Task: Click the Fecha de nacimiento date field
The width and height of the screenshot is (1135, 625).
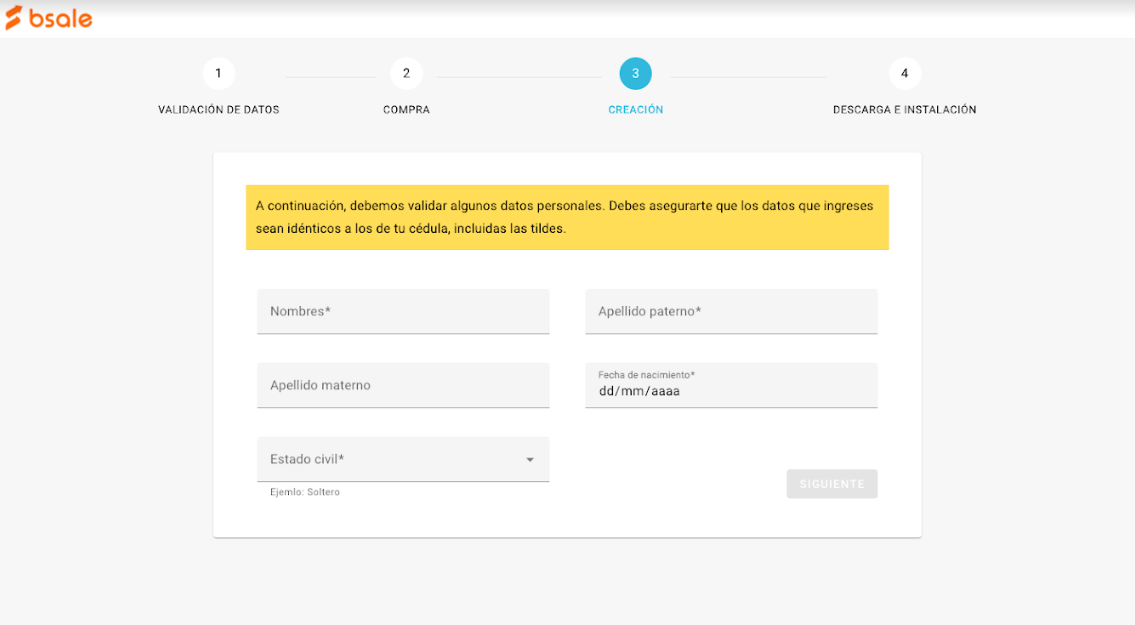Action: click(731, 385)
